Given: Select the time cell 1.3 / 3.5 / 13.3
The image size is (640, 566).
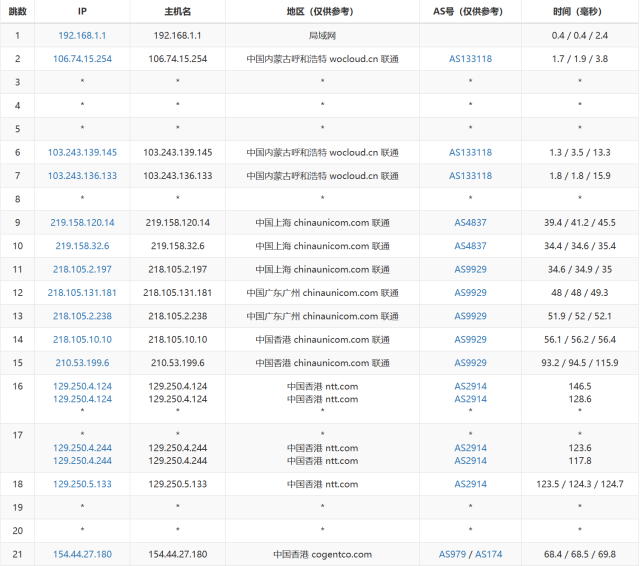Looking at the screenshot, I should [x=580, y=153].
